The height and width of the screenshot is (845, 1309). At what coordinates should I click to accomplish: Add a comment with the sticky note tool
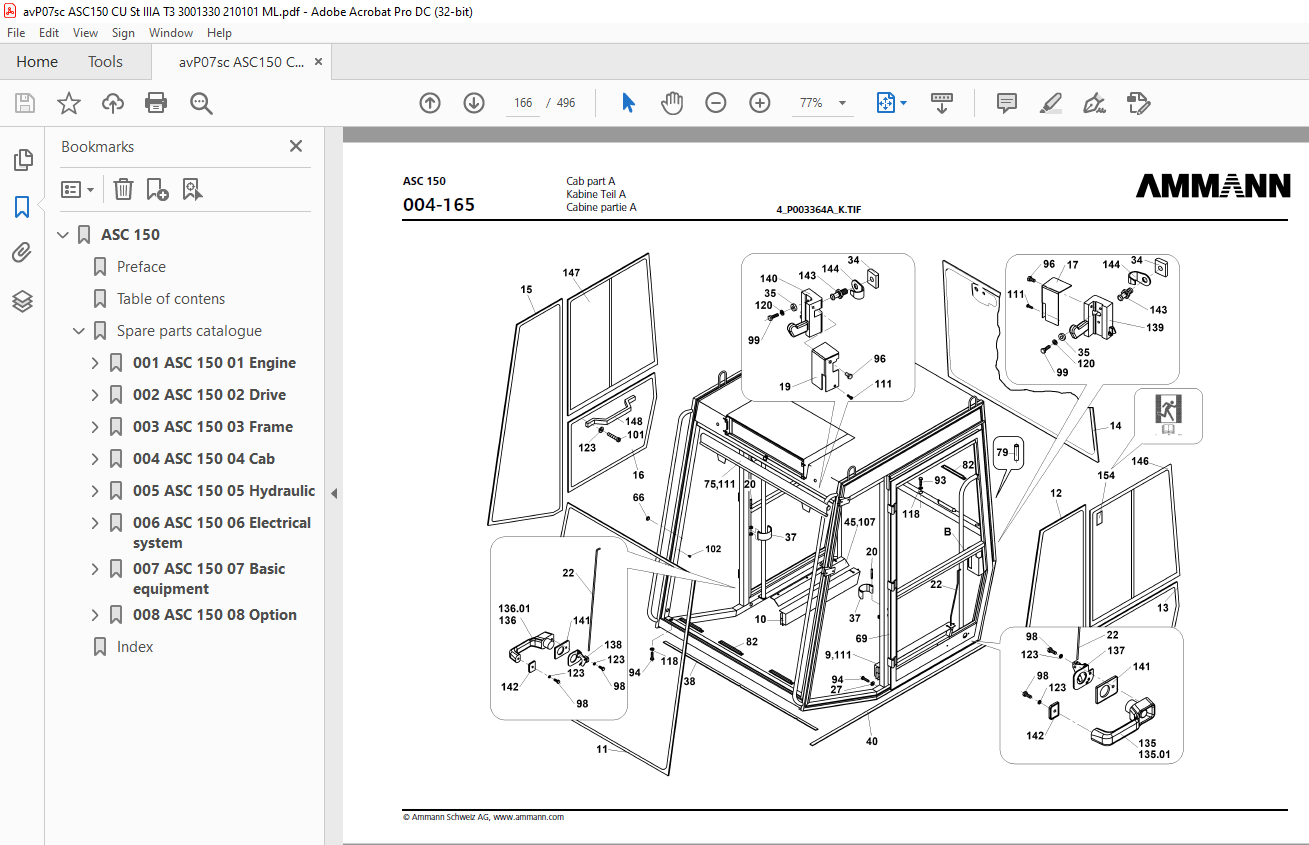(1007, 103)
